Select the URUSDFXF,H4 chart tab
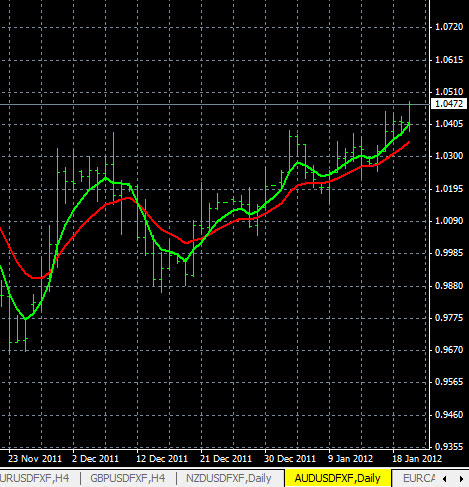This screenshot has width=469, height=487. 34,478
